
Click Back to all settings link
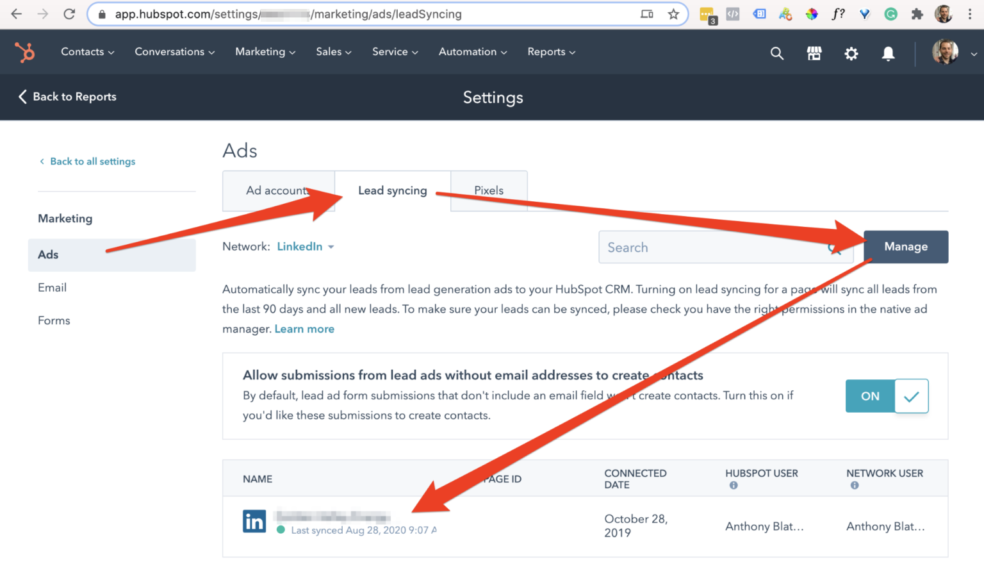(x=87, y=161)
